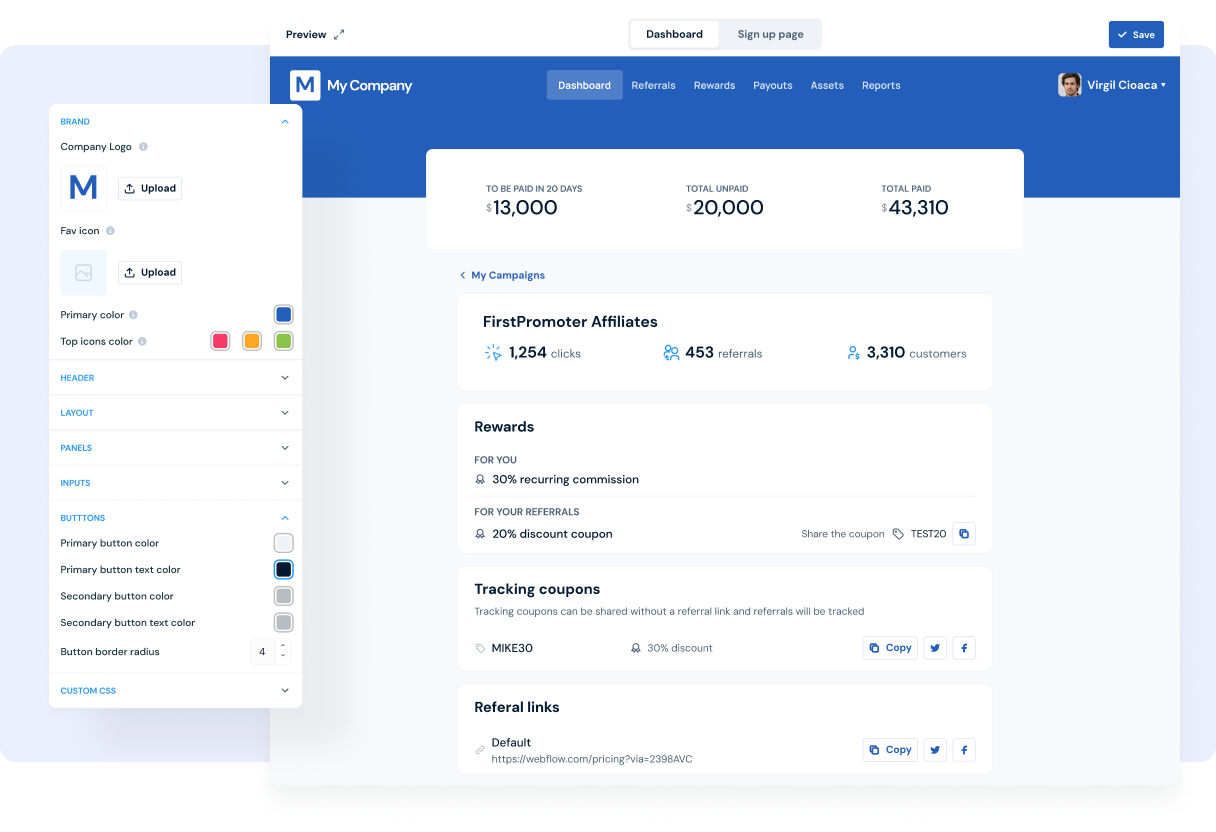This screenshot has height=832, width=1216.
Task: Pick the orange Top icons color swatch
Action: point(252,341)
